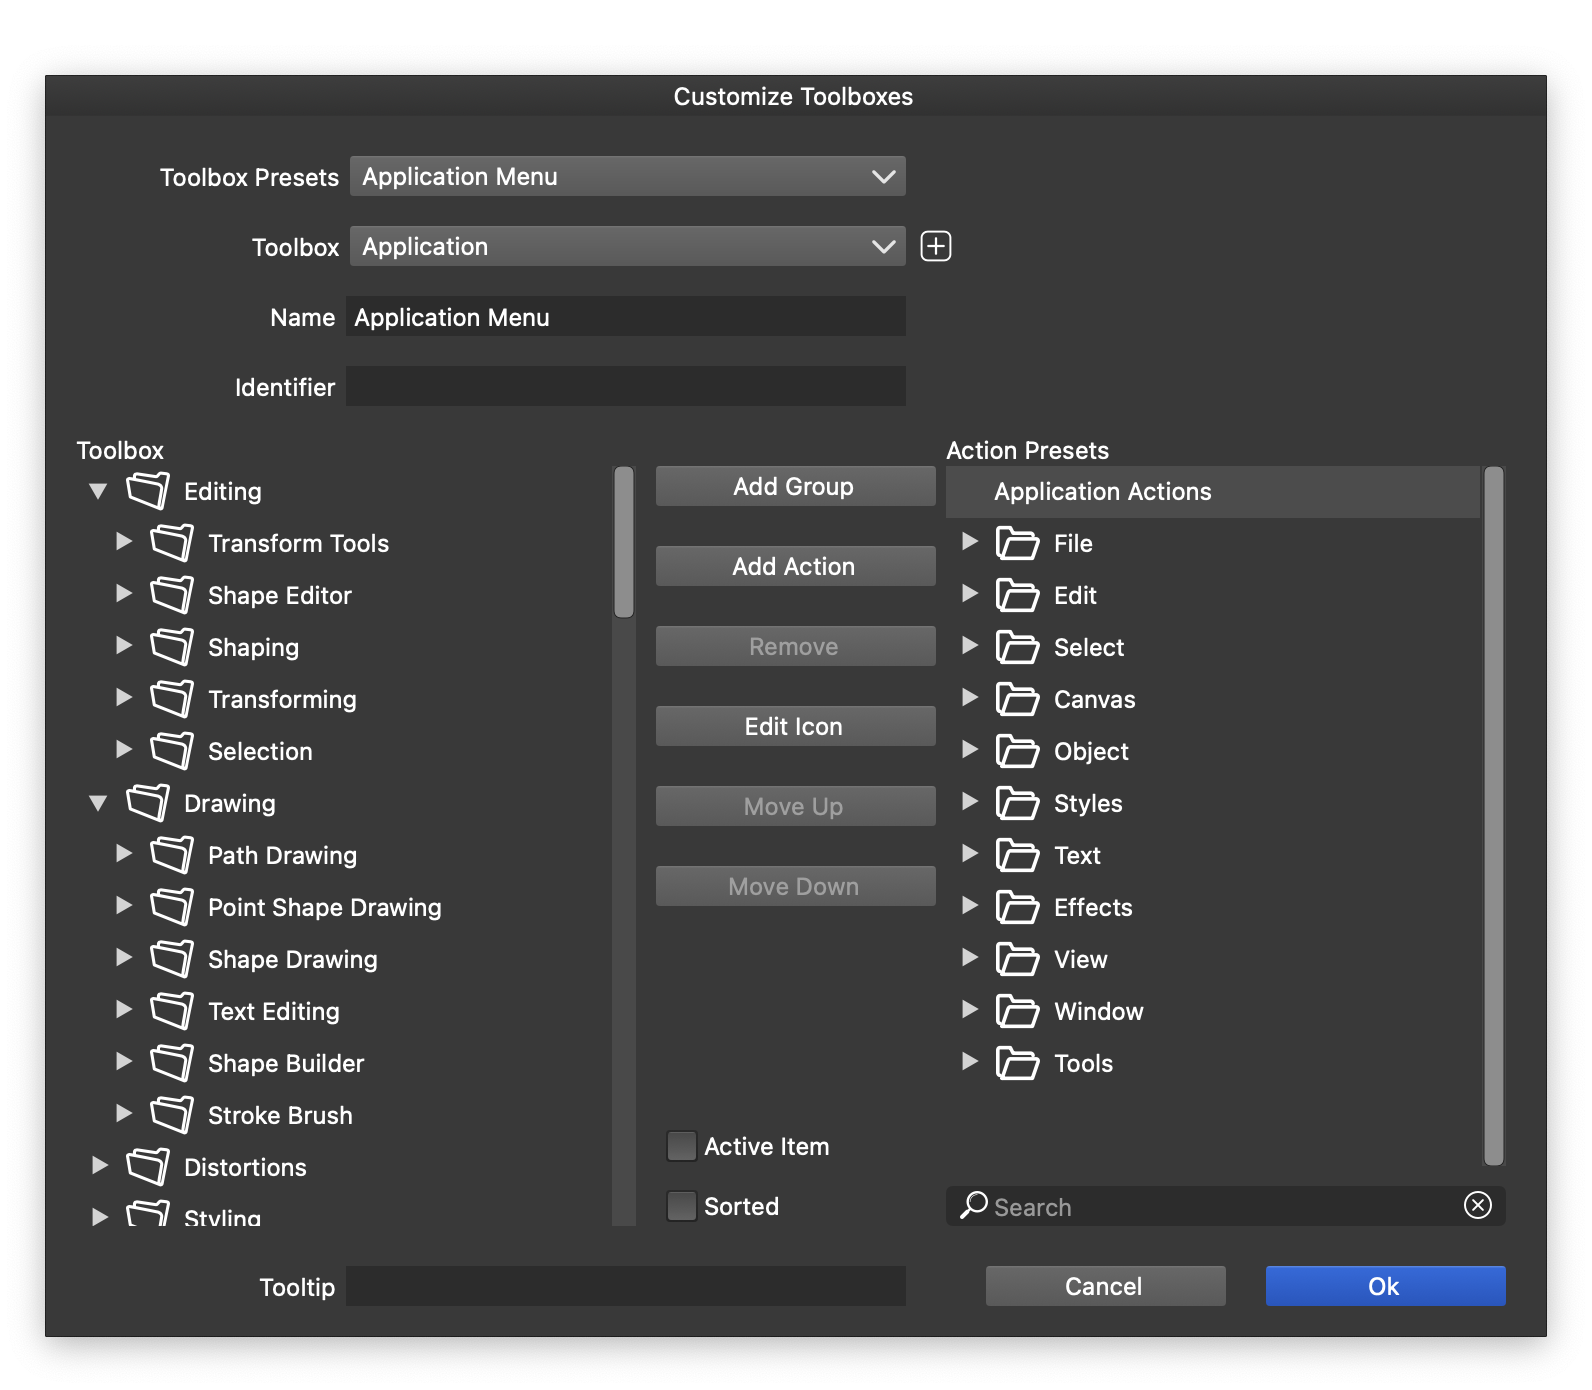Click the clear search icon
1592x1390 pixels.
pos(1477,1205)
